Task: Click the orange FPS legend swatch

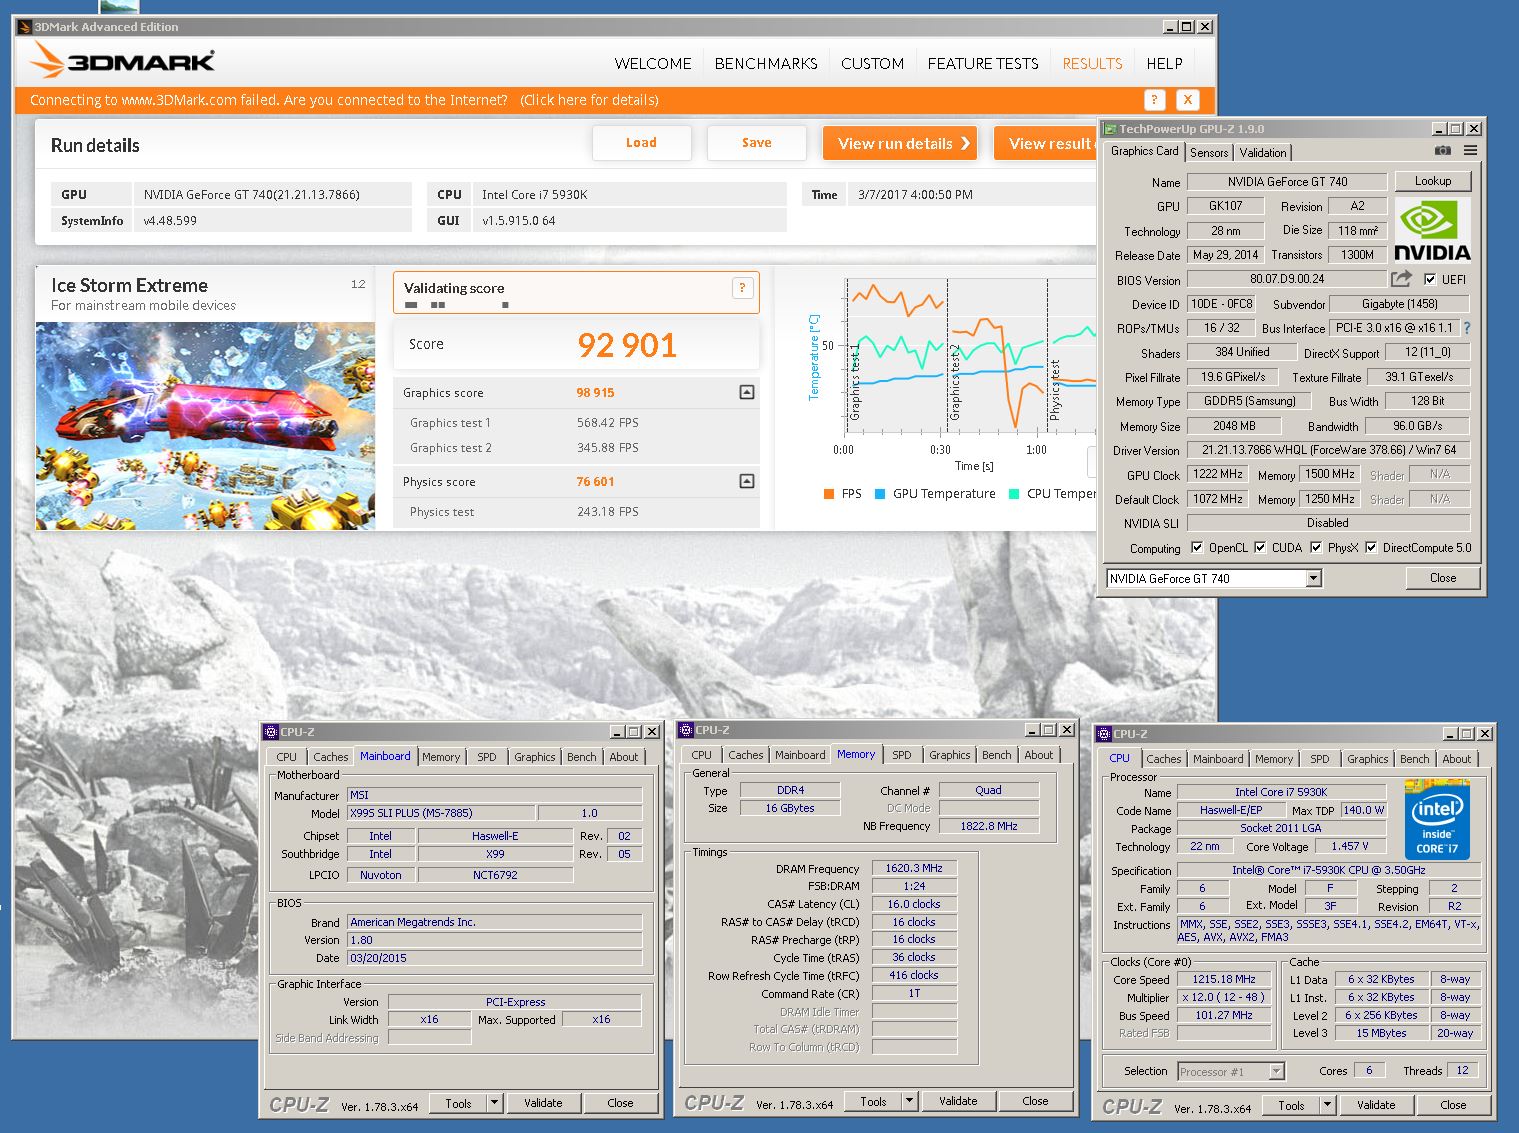Action: coord(829,494)
